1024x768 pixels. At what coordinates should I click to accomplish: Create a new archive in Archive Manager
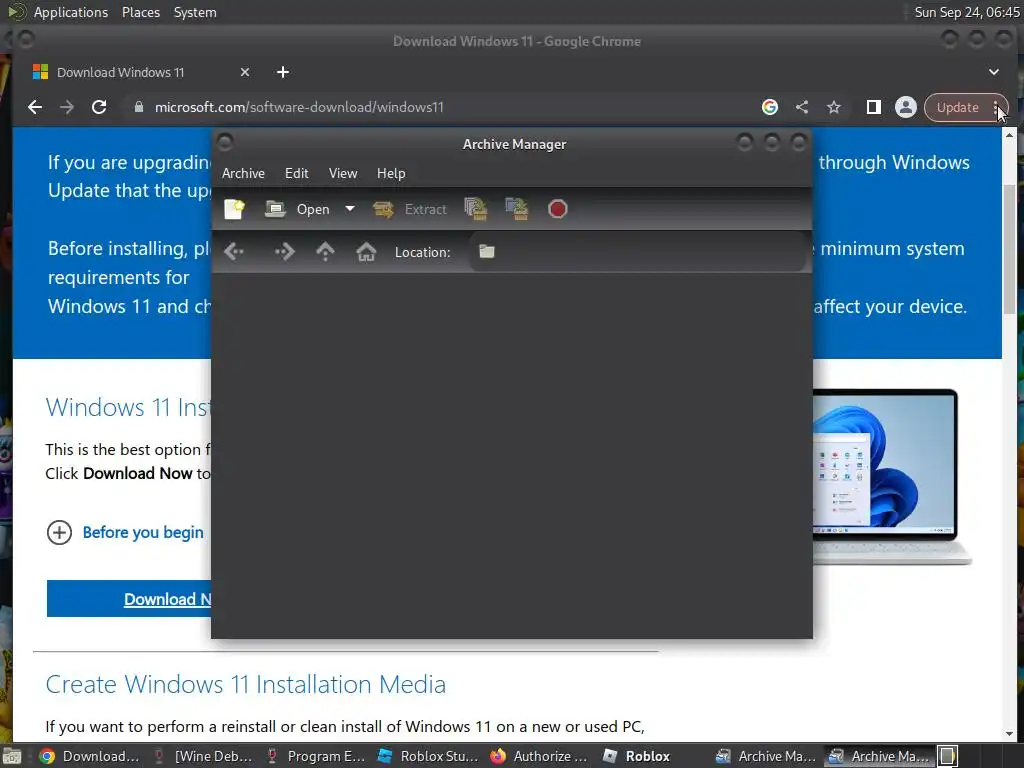234,209
